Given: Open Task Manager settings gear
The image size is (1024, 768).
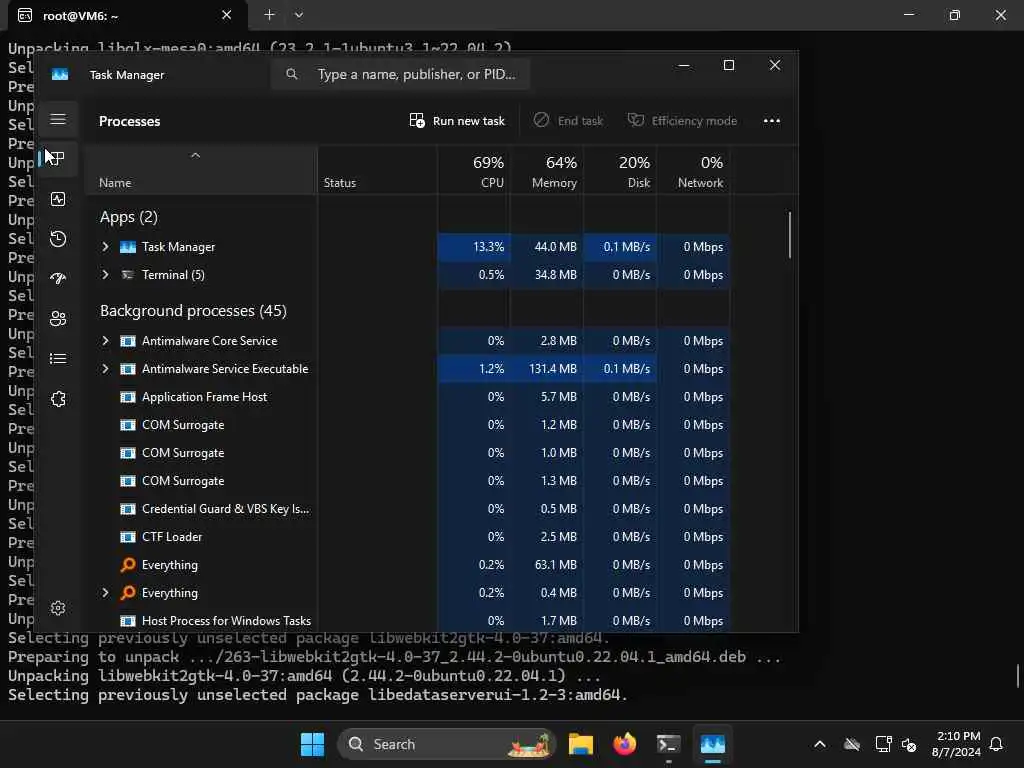Looking at the screenshot, I should pos(58,609).
